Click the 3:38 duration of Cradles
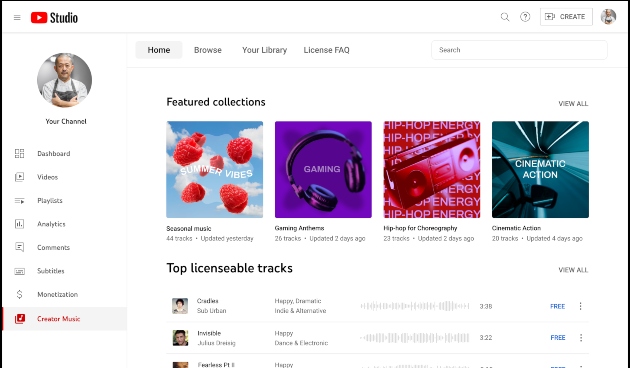The height and width of the screenshot is (368, 630). coord(486,306)
